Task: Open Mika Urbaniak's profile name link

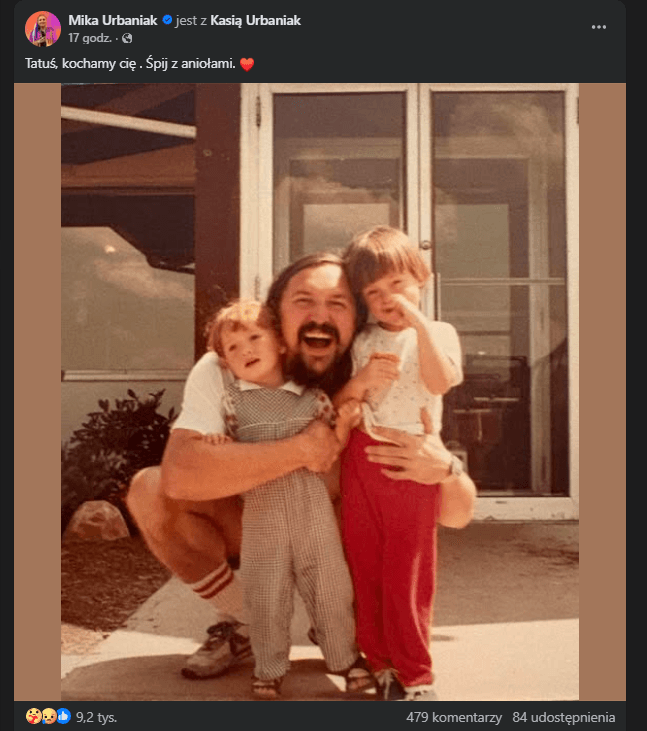Action: pyautogui.click(x=113, y=20)
